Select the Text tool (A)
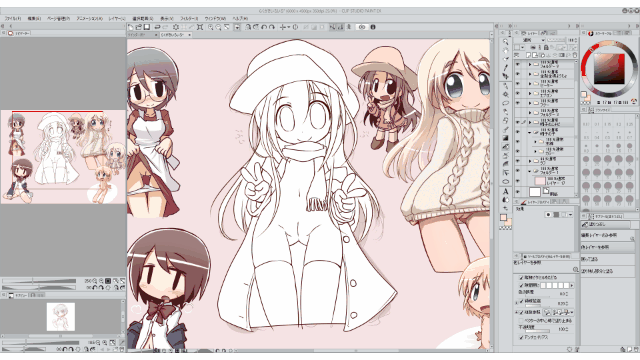Image resolution: width=640 pixels, height=360 pixels. [506, 191]
